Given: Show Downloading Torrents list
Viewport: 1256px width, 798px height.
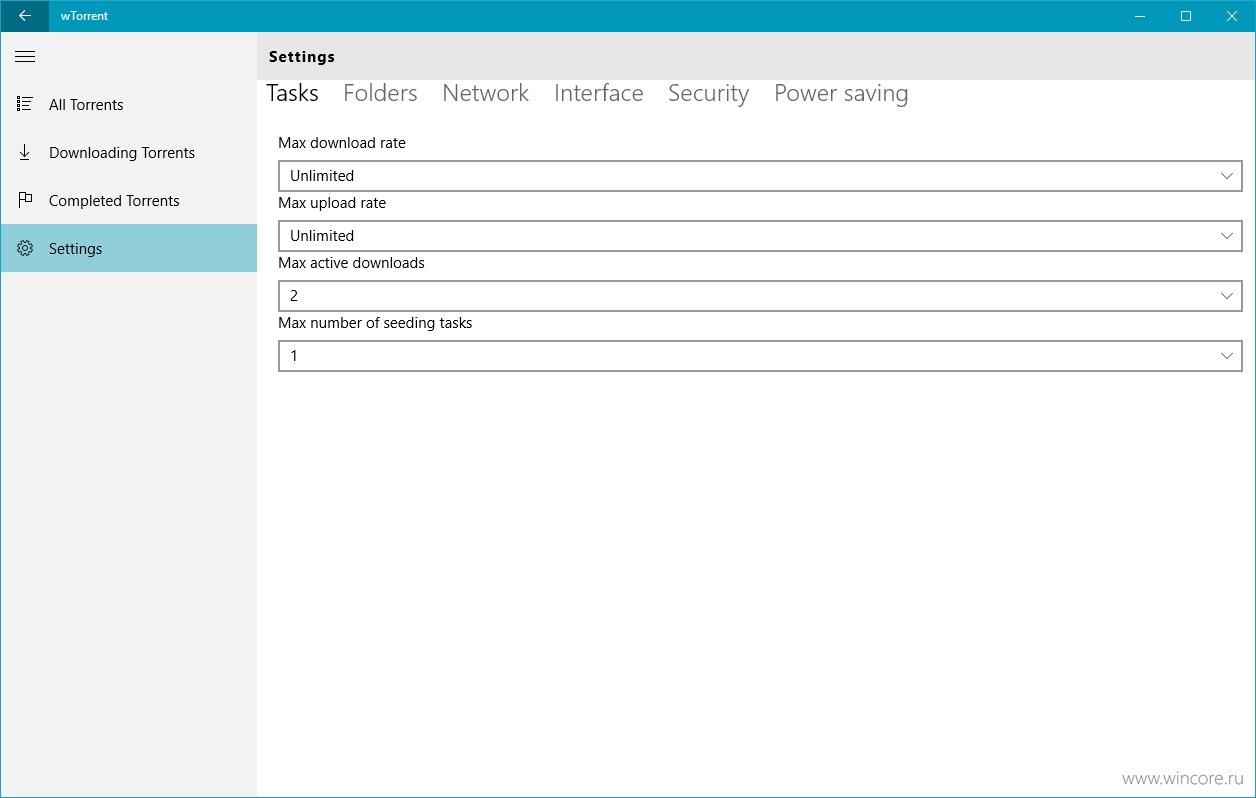Looking at the screenshot, I should (x=129, y=152).
